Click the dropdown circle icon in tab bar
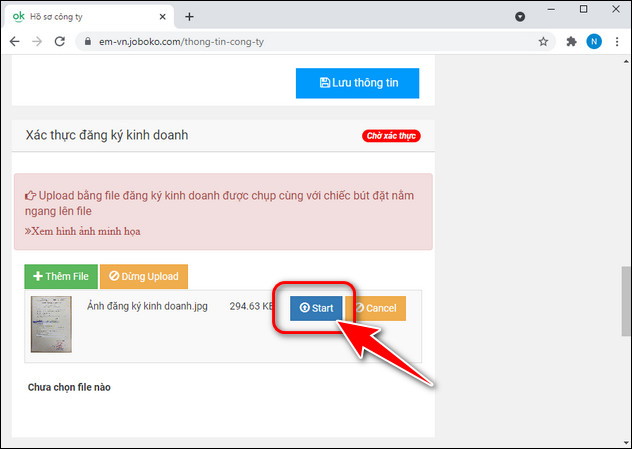The image size is (632, 449). pyautogui.click(x=520, y=17)
